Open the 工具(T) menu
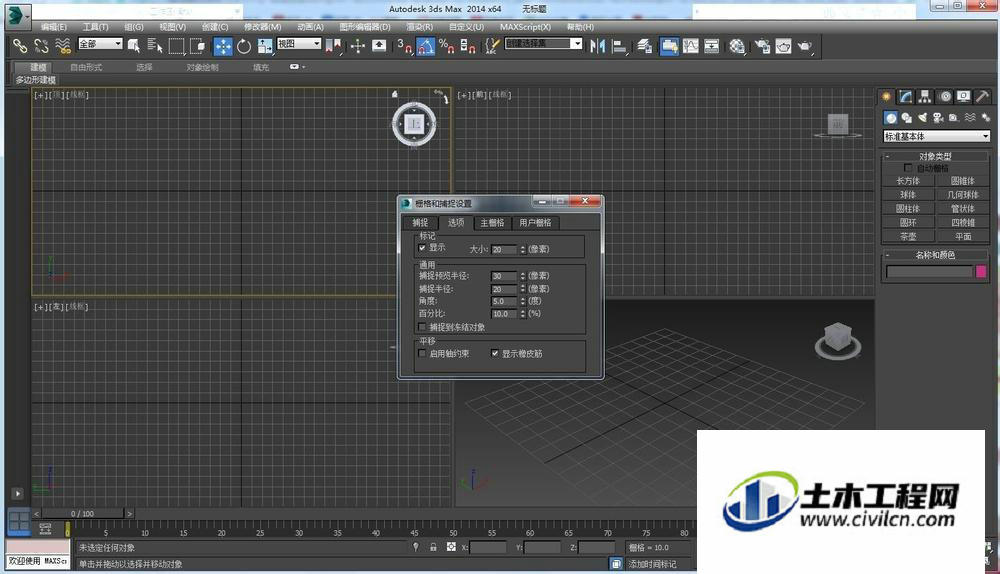This screenshot has height=574, width=1000. tap(96, 27)
